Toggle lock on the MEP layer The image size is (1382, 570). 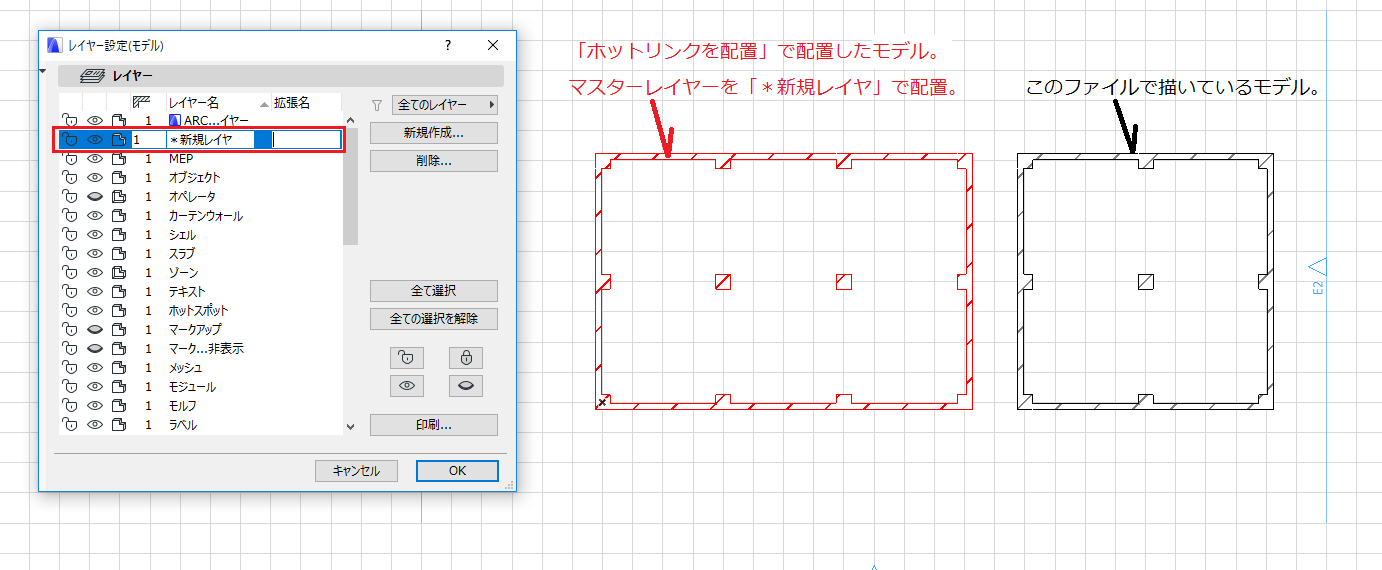tap(70, 158)
